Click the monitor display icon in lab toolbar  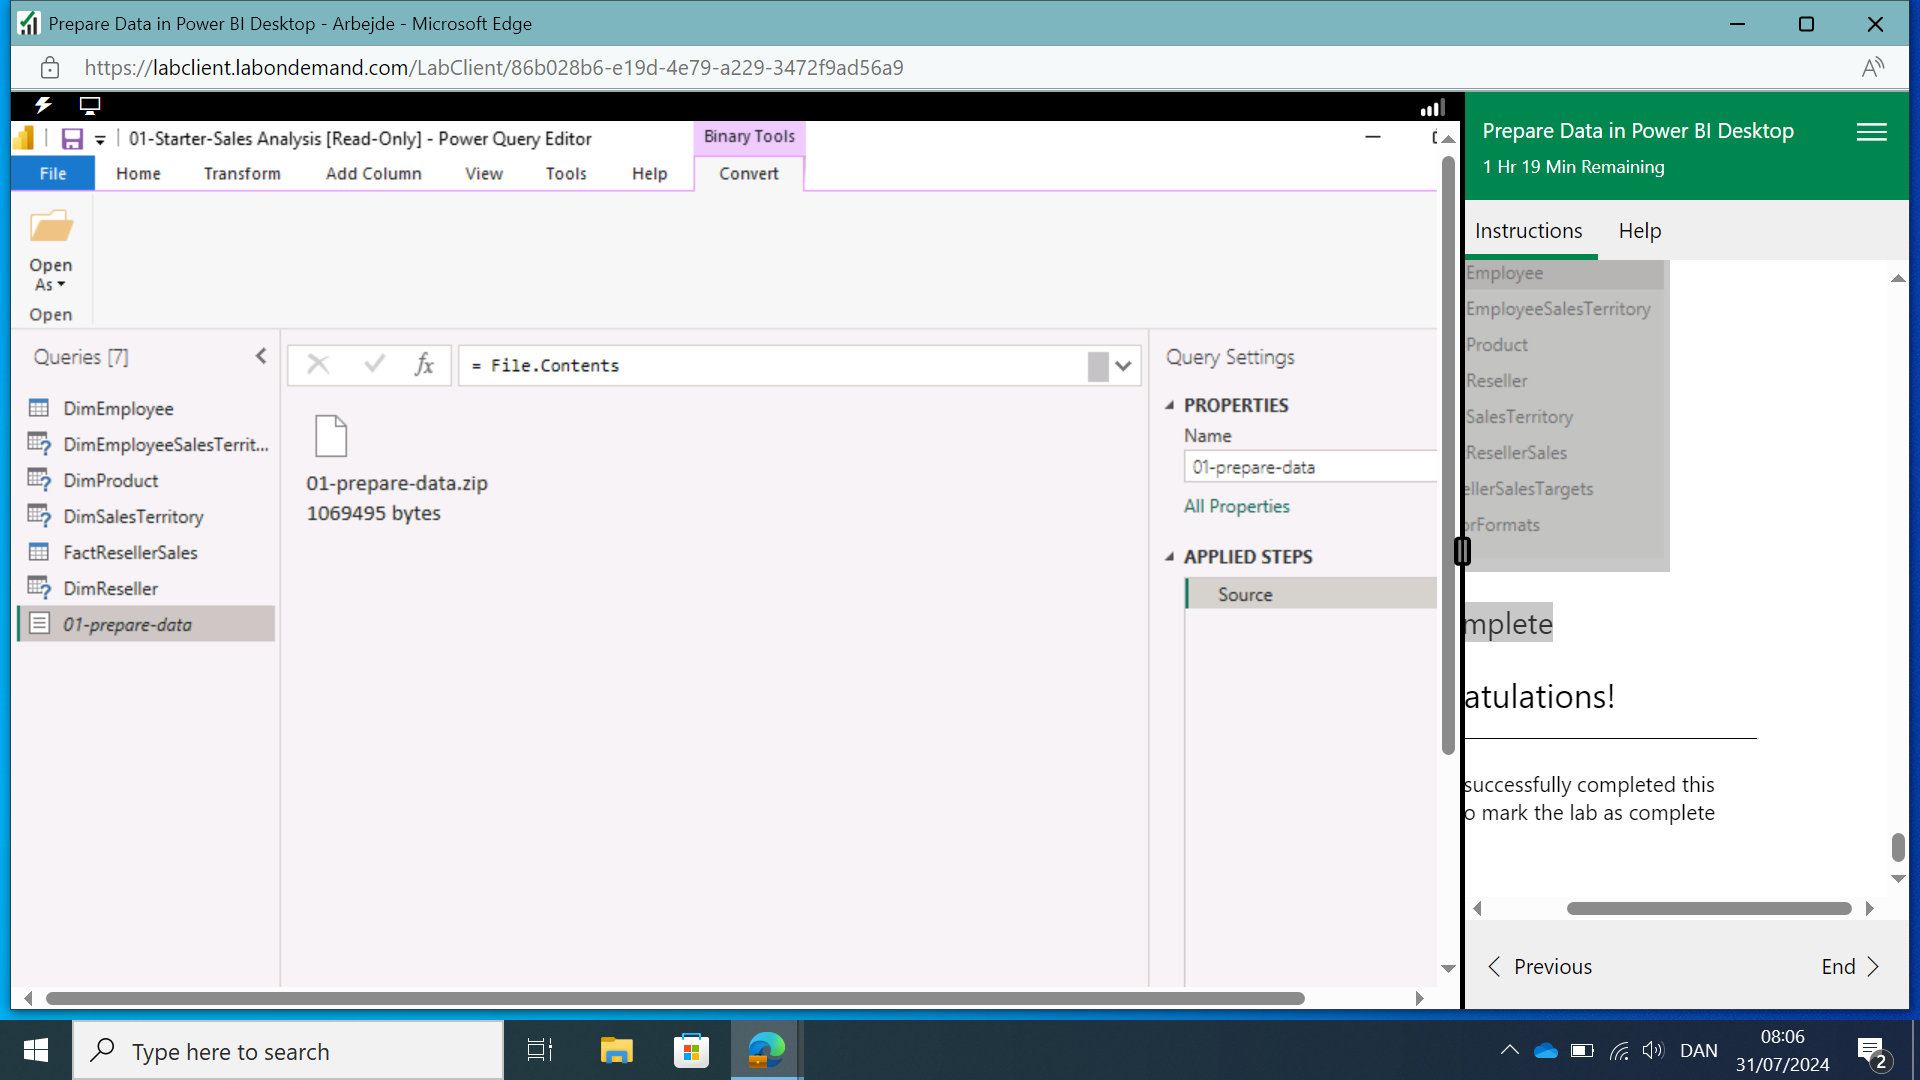[x=90, y=105]
